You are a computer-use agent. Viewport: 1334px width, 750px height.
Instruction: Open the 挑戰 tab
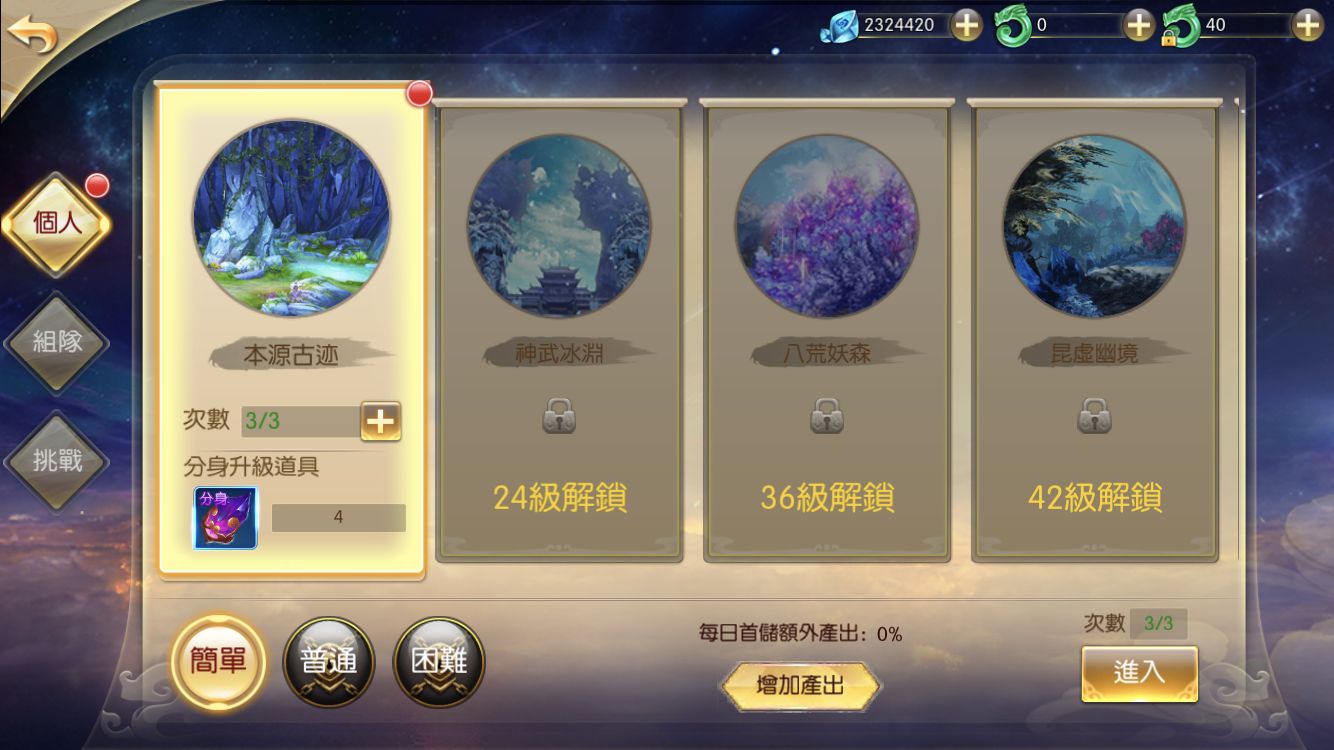coord(57,461)
